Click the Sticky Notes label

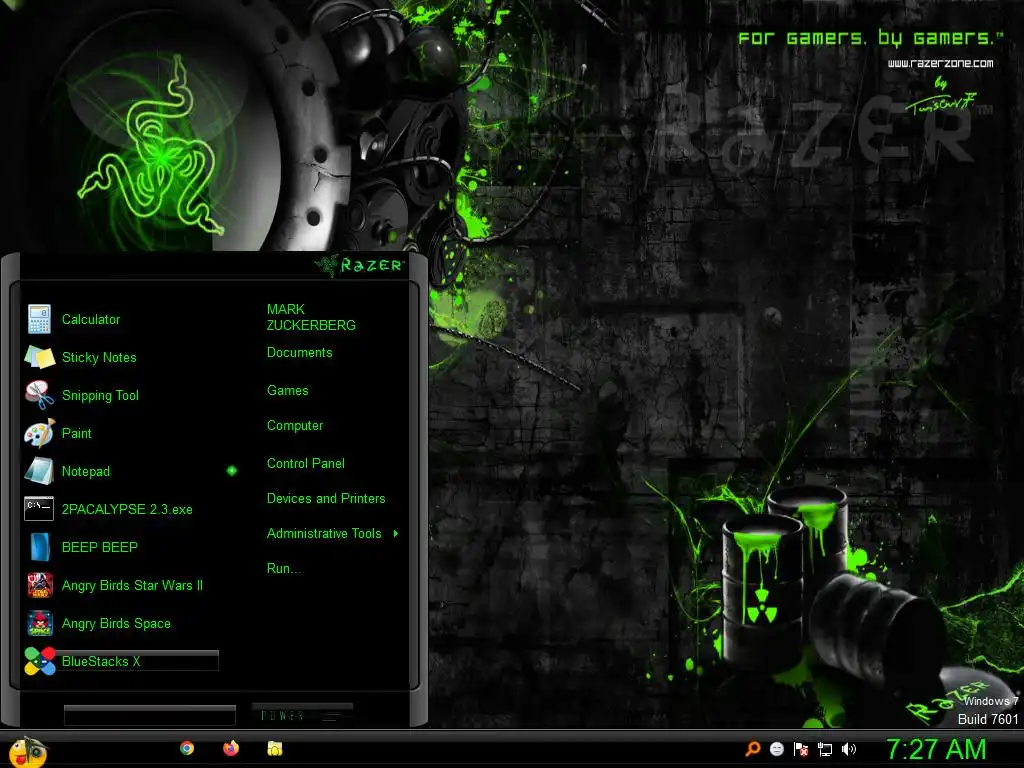[99, 357]
